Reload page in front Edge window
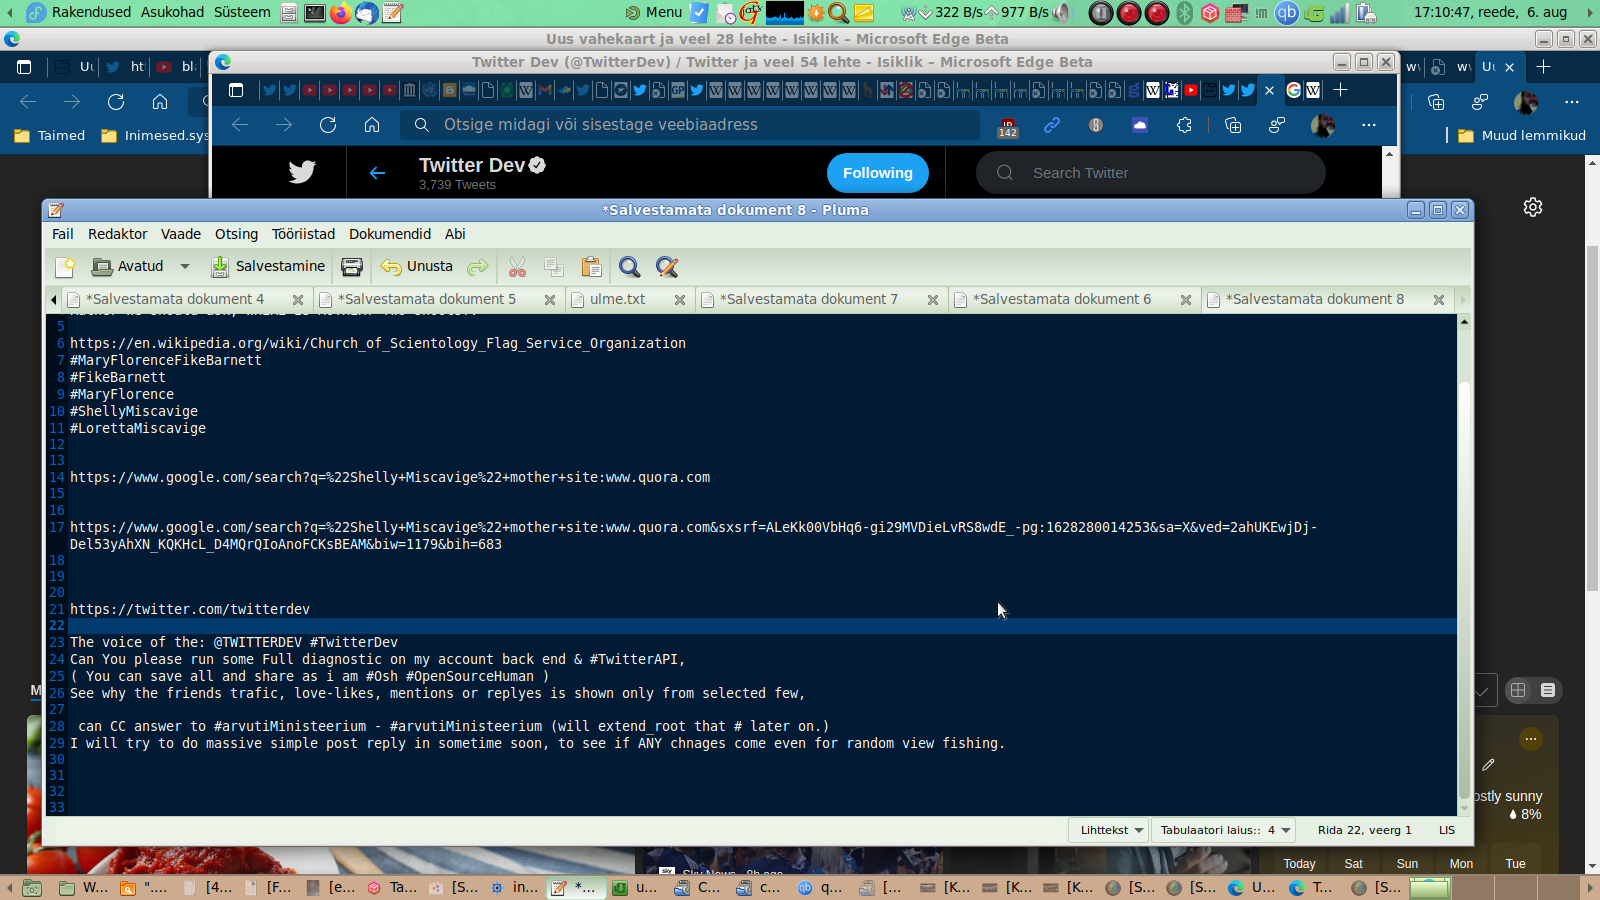The width and height of the screenshot is (1600, 900). click(328, 125)
